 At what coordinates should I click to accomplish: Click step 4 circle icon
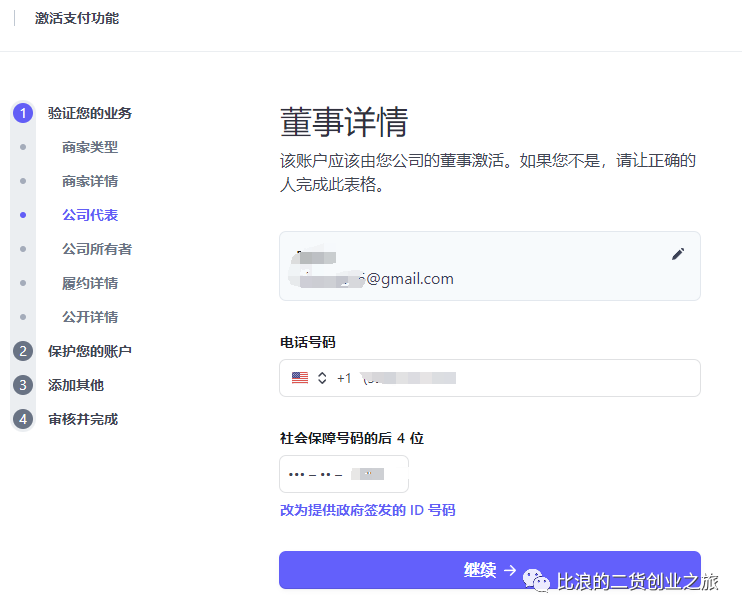pos(23,419)
